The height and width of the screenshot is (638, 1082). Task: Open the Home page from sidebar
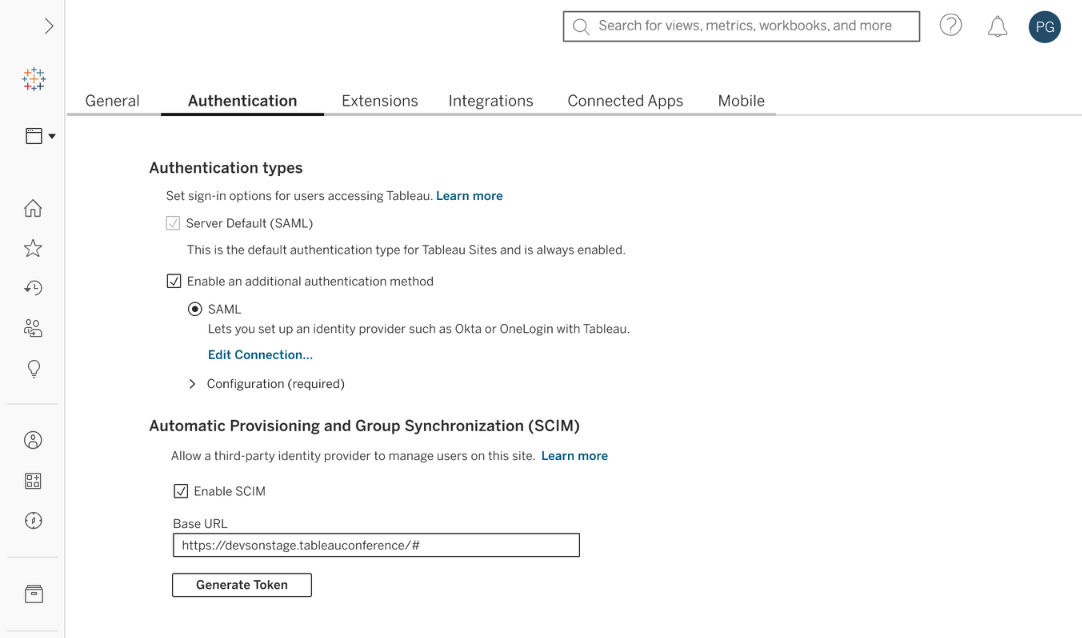pyautogui.click(x=33, y=208)
